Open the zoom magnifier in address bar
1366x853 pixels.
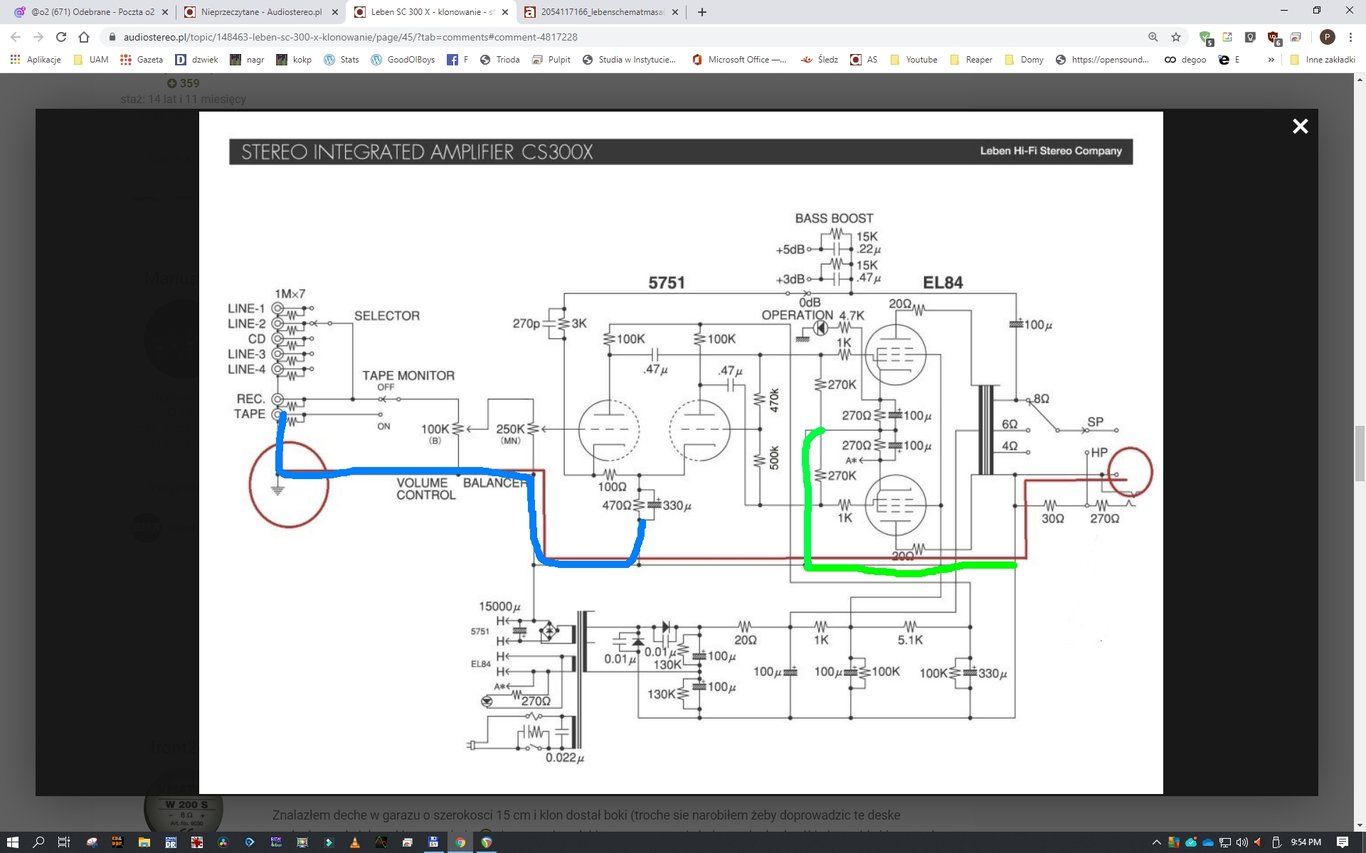1153,37
